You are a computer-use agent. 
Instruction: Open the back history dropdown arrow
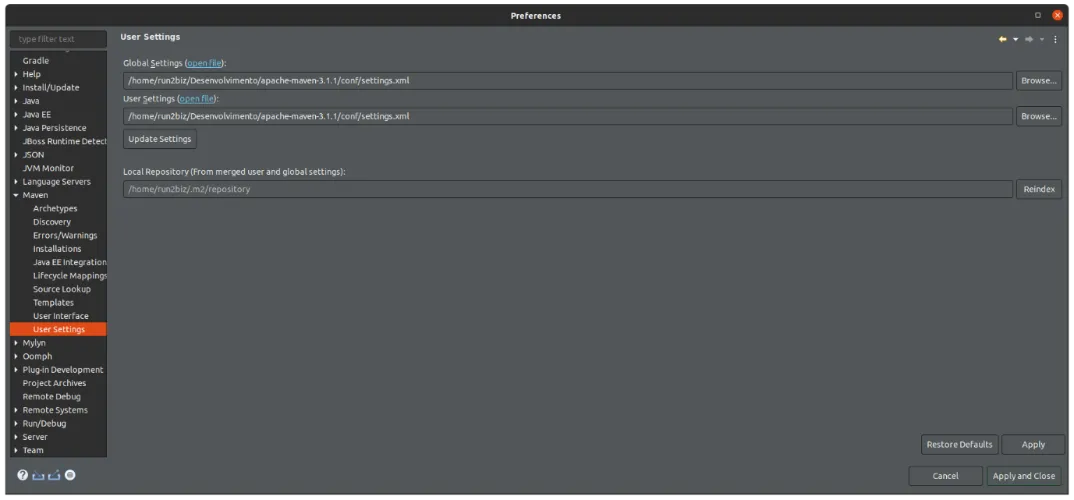[x=1016, y=40]
